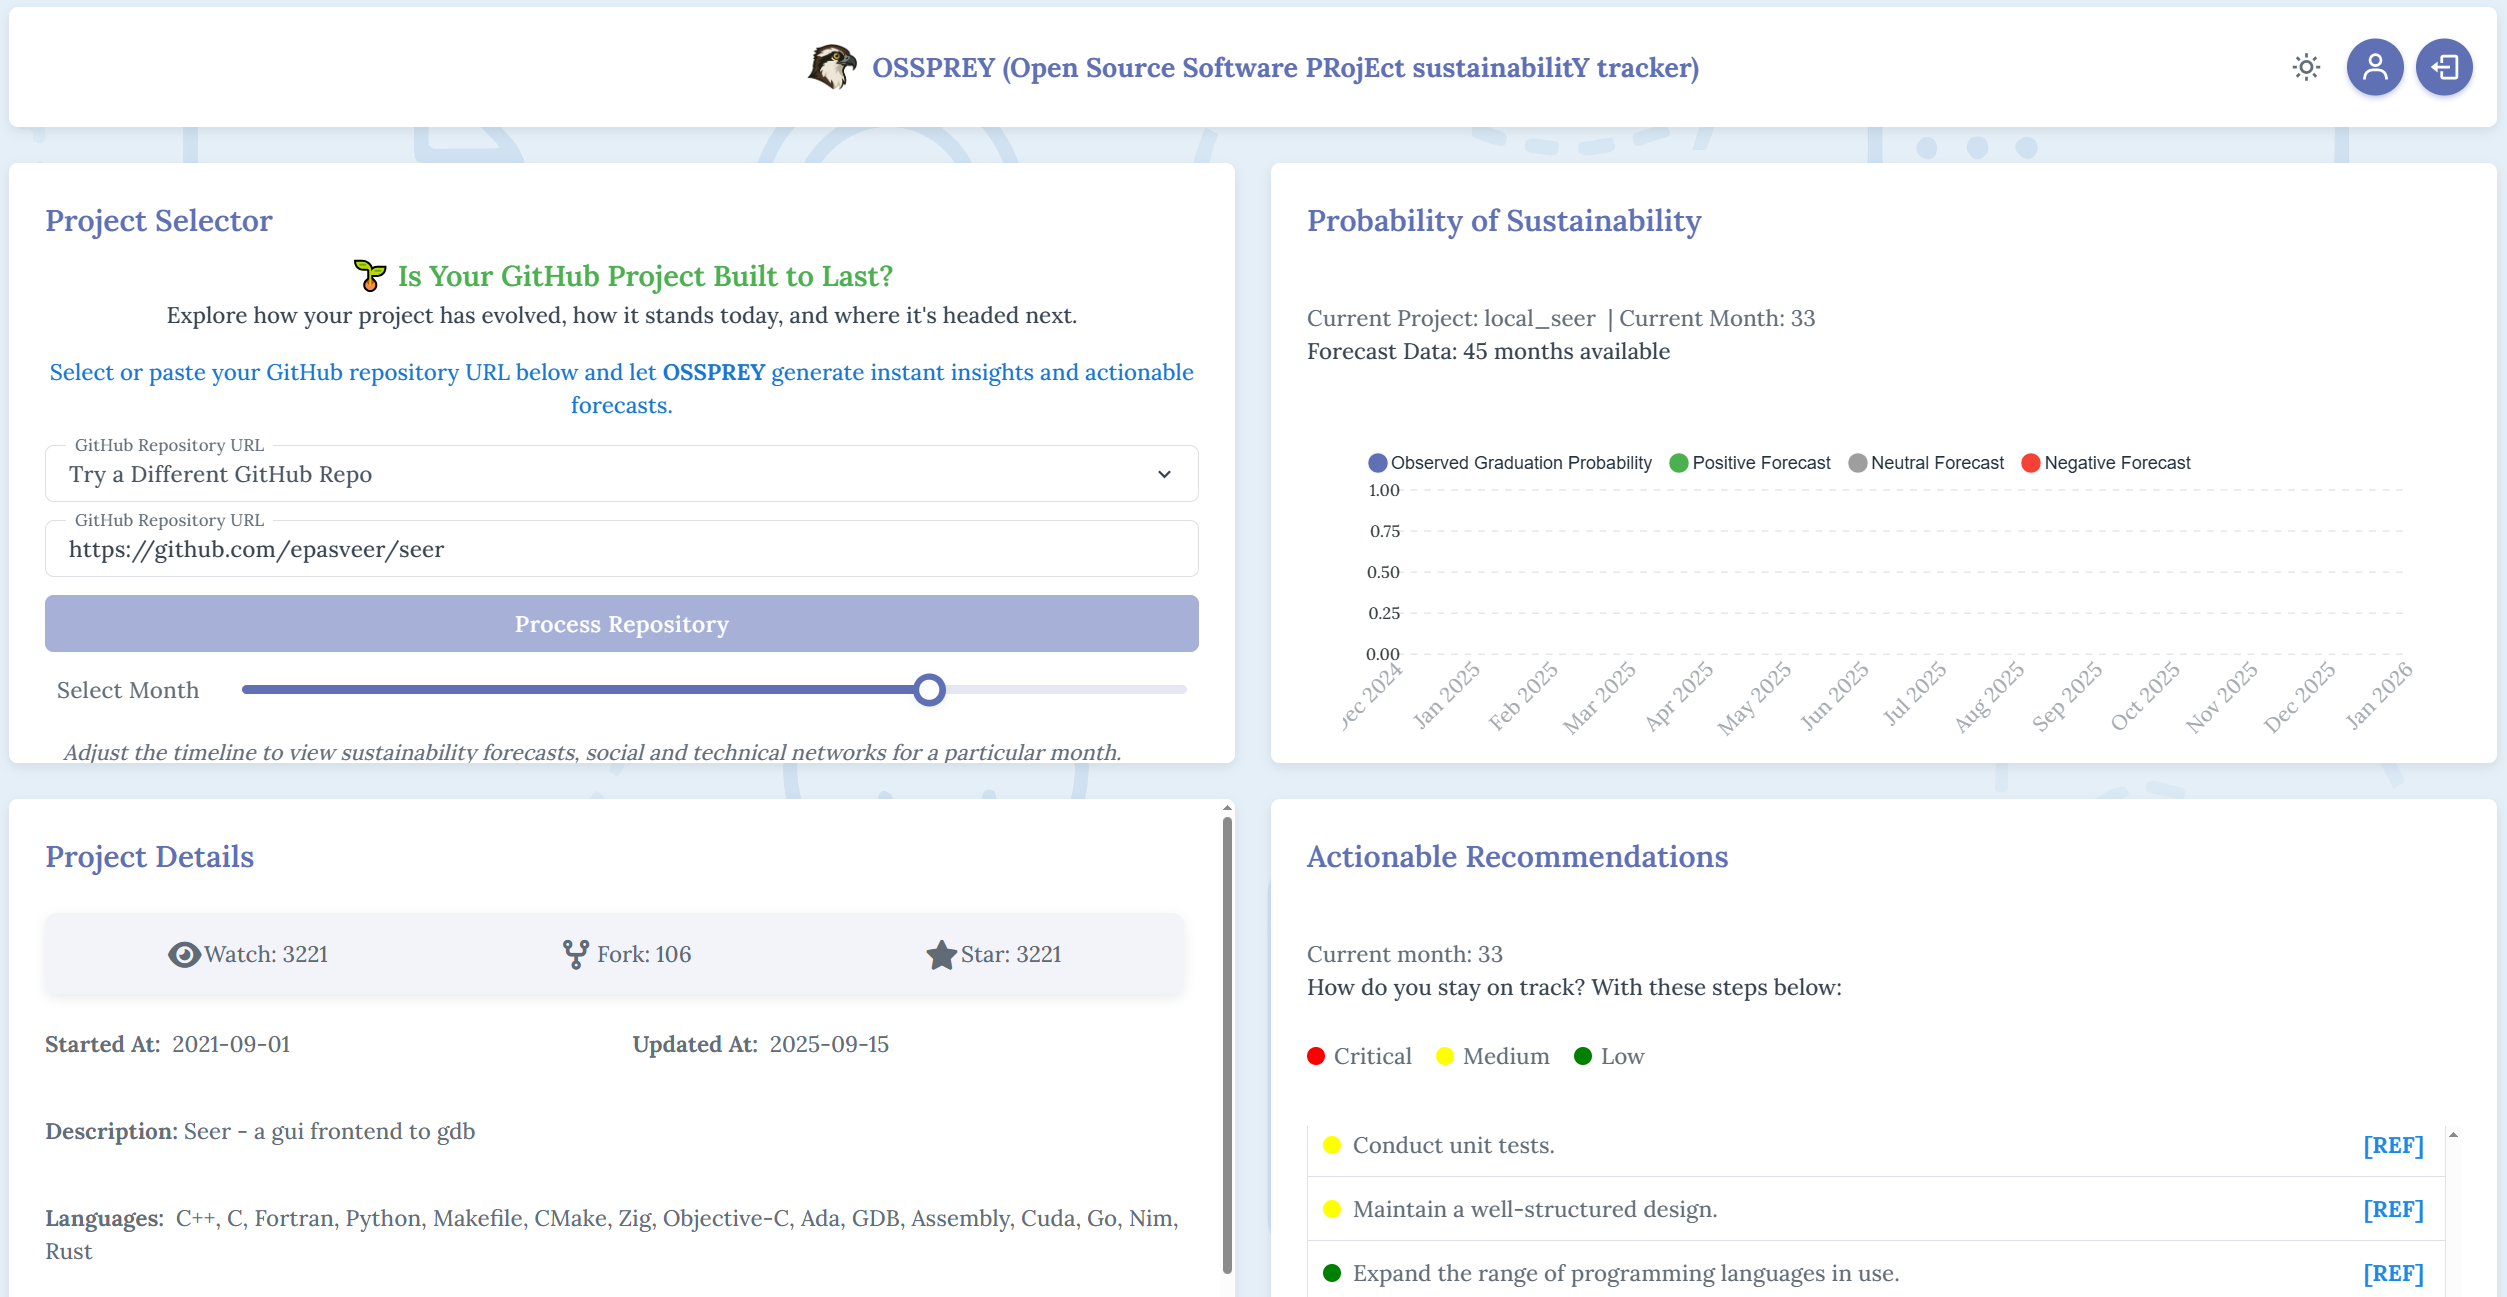
Task: Toggle light/dark theme with the sun icon
Action: pyautogui.click(x=2306, y=66)
